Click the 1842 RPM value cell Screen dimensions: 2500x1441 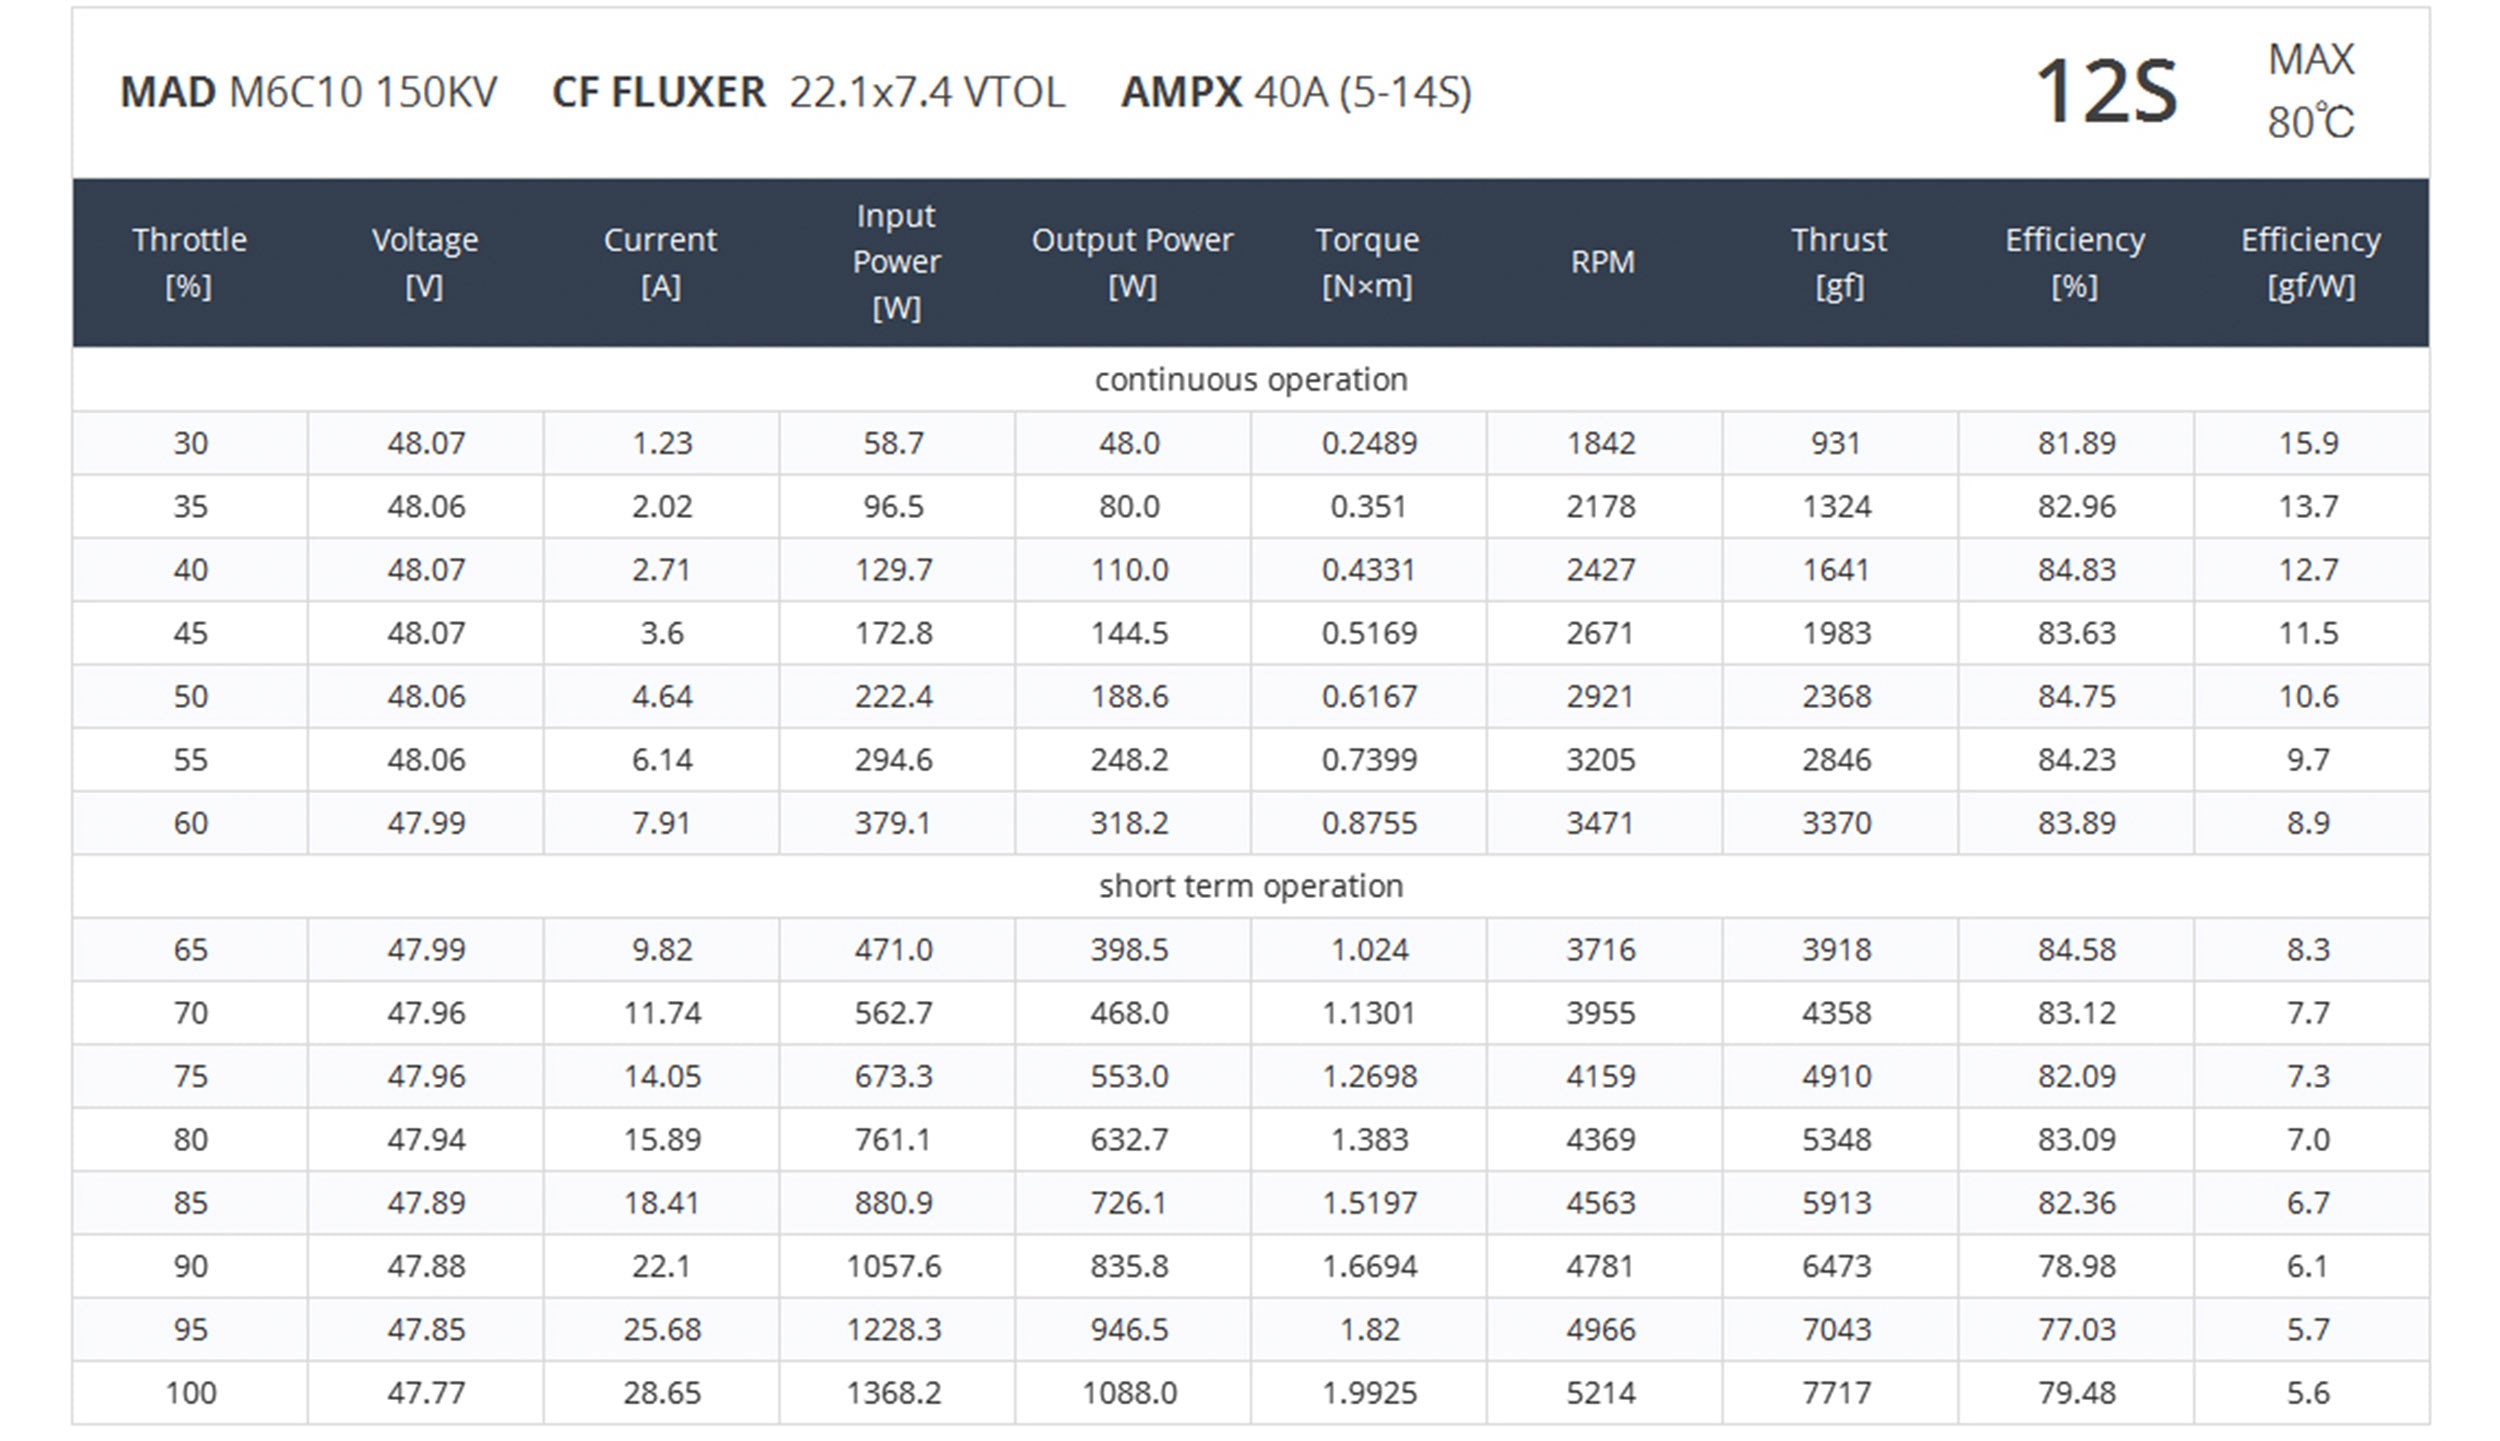click(x=1601, y=443)
